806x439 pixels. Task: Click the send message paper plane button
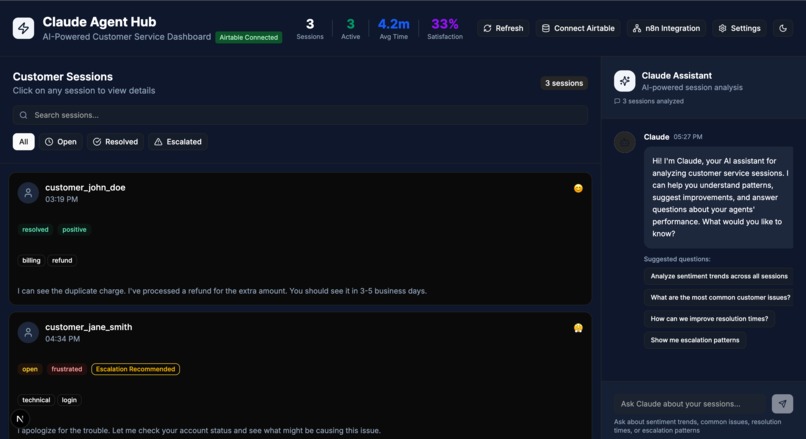coord(782,404)
